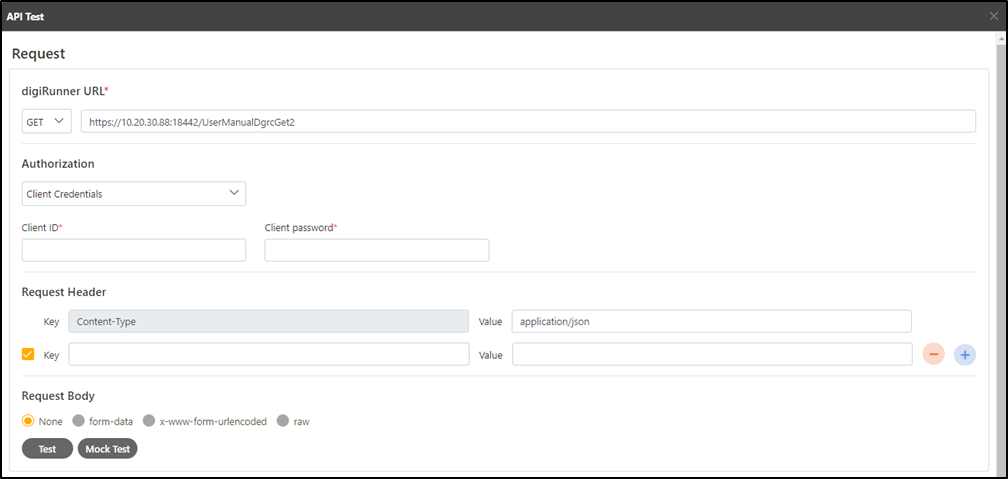Choose x-www-form-urlencoded body type
Viewport: 1008px width, 479px height.
pos(150,421)
